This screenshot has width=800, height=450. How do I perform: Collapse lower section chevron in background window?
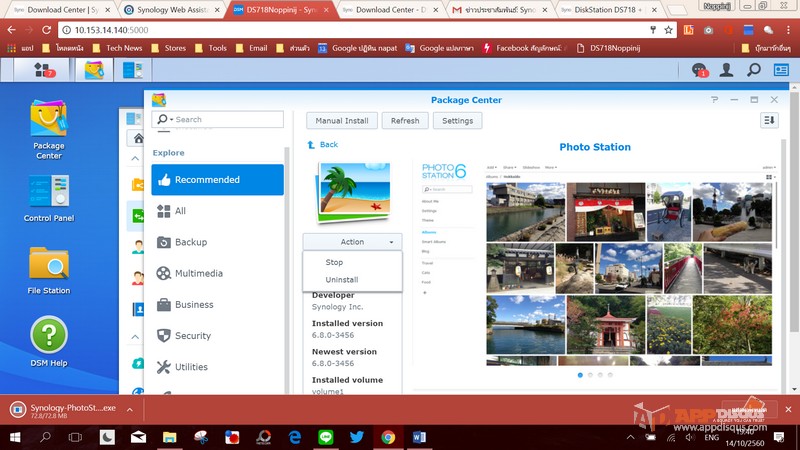(135, 337)
